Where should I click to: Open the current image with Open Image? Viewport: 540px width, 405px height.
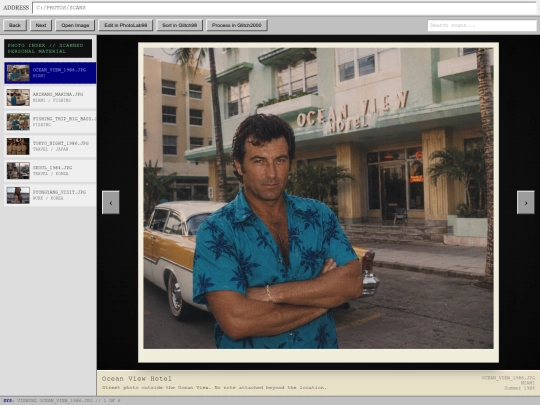[75, 25]
